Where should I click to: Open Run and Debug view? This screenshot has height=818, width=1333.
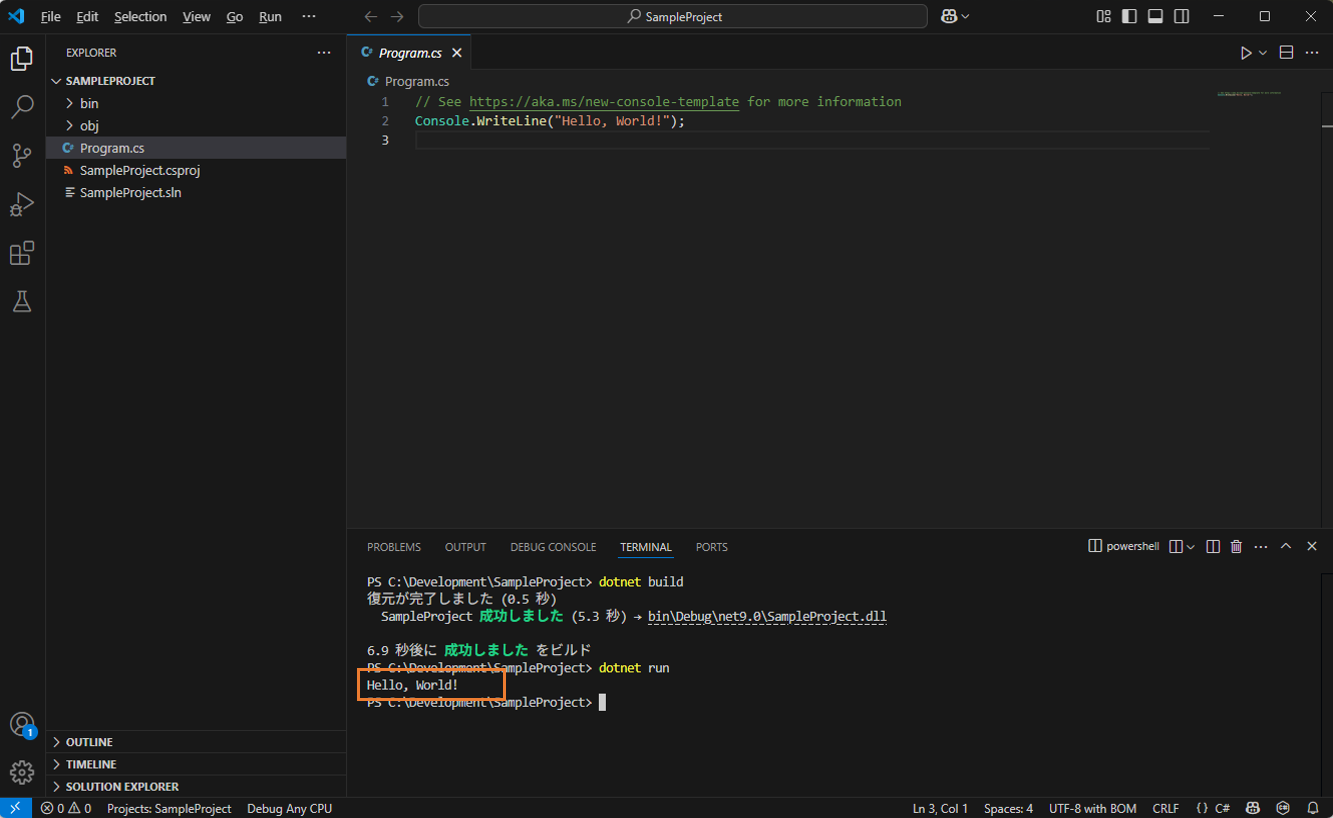[x=22, y=204]
